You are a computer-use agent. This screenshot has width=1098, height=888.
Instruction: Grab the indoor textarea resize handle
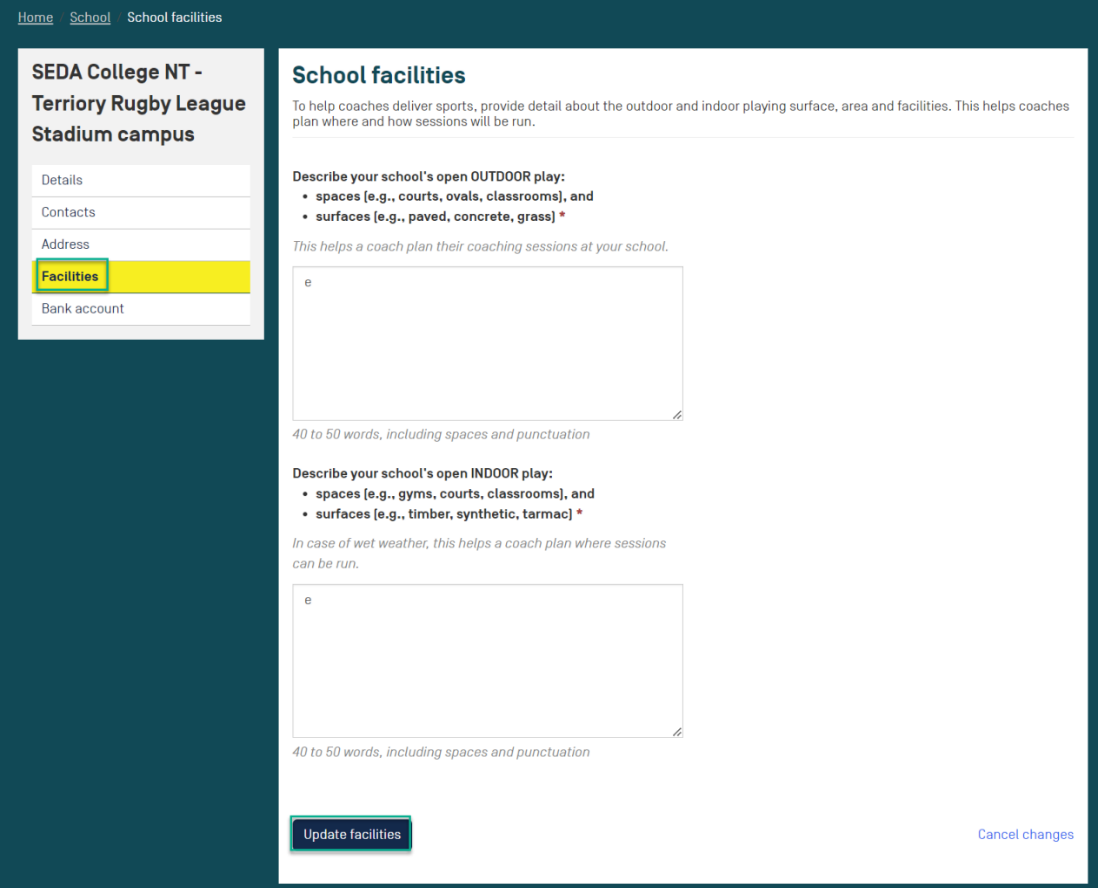[677, 732]
